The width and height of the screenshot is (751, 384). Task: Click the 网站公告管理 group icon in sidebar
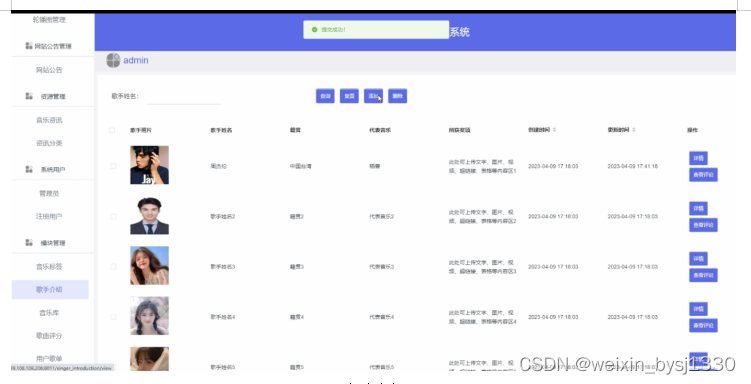(29, 46)
